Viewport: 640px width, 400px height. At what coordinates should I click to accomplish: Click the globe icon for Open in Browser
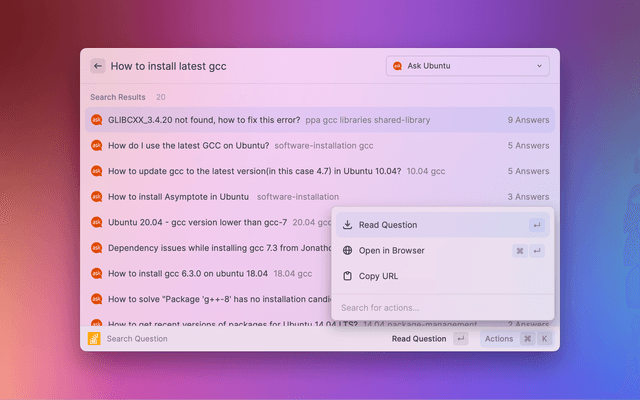click(x=347, y=250)
